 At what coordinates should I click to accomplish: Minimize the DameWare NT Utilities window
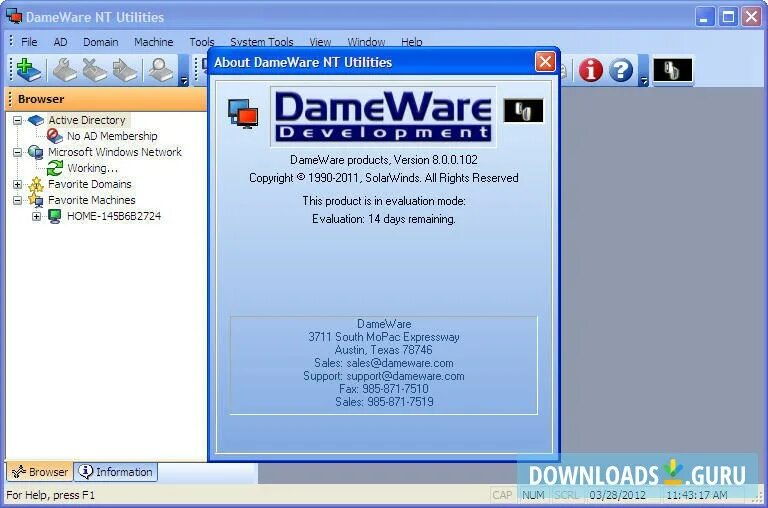pos(704,17)
